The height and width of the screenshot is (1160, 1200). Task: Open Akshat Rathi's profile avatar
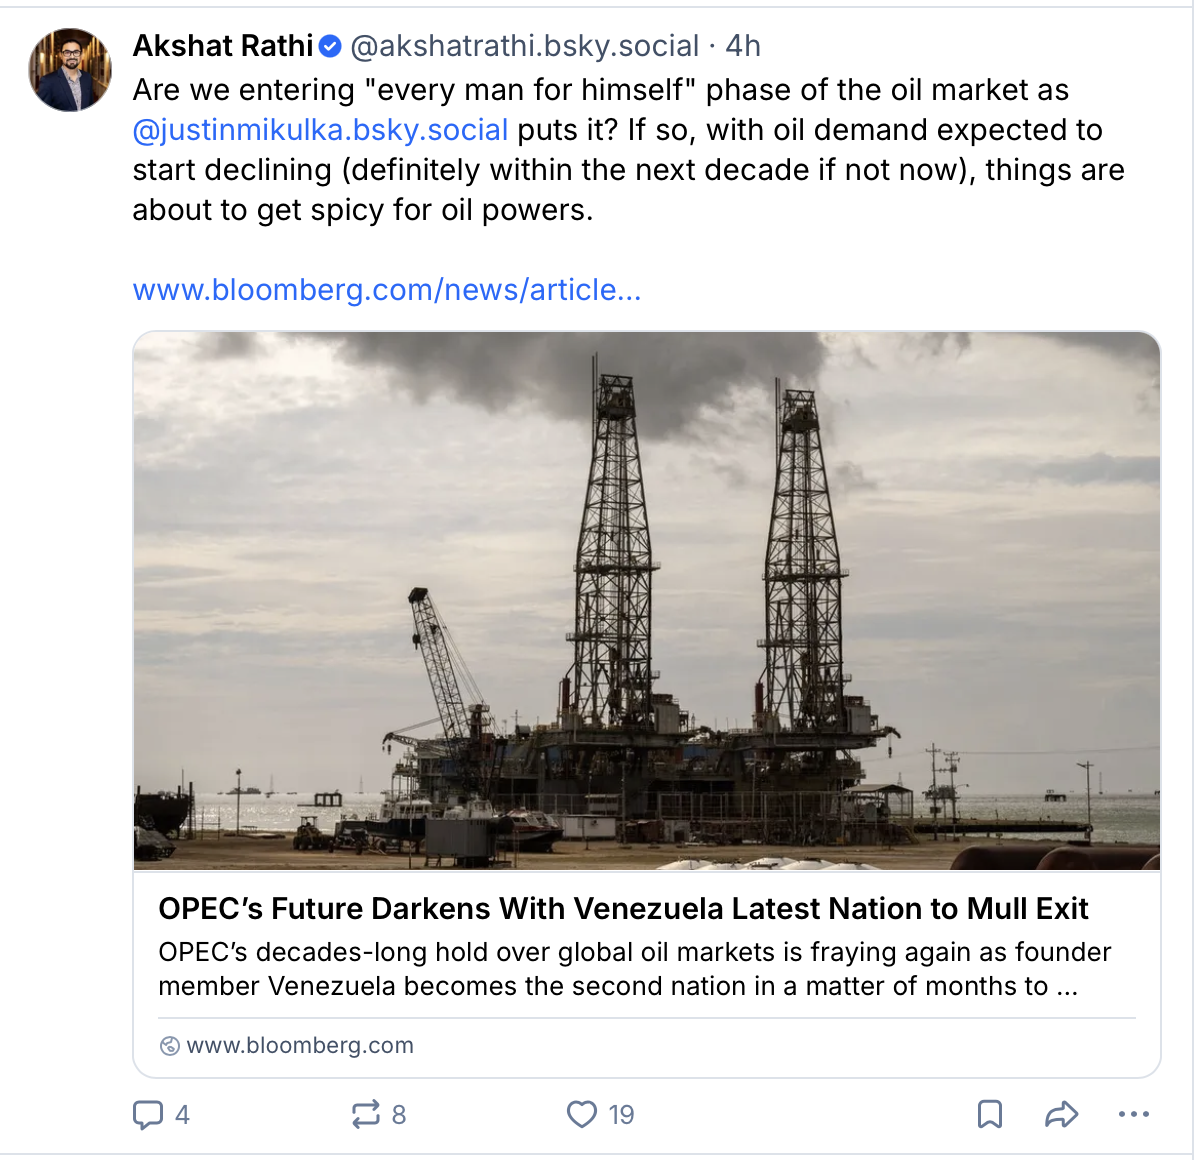pos(70,70)
